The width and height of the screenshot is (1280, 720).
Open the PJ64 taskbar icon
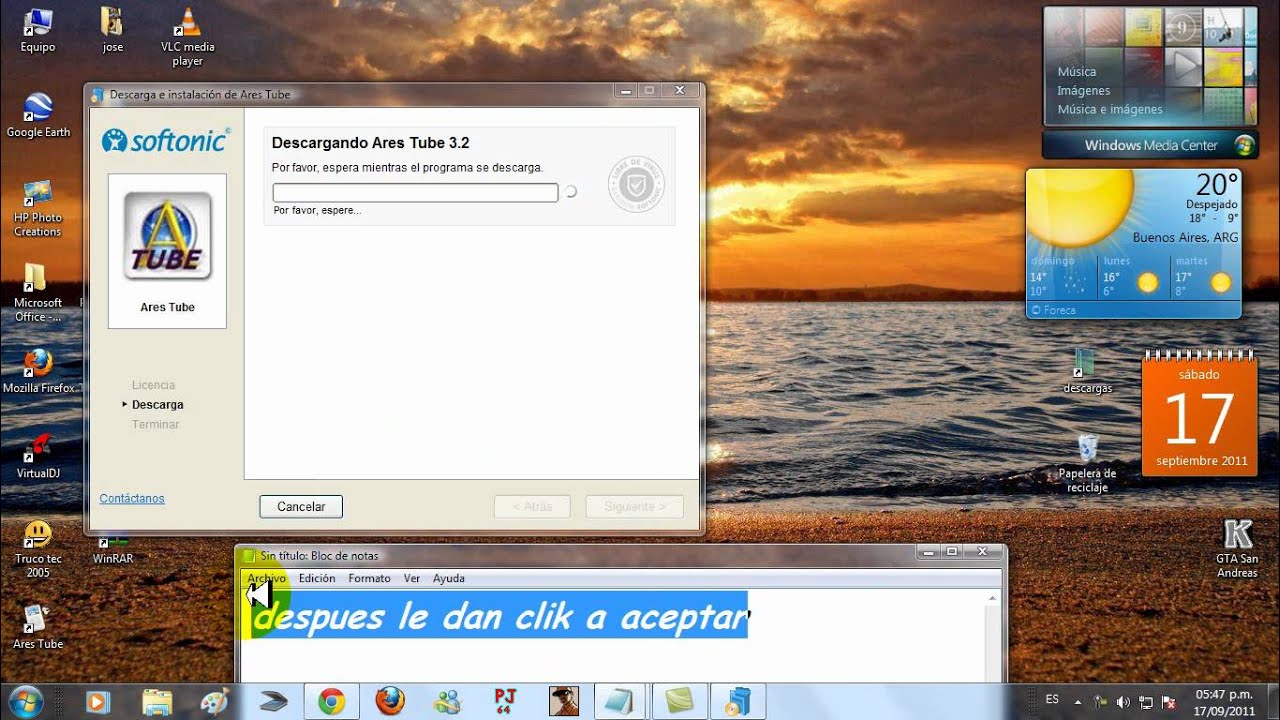click(505, 701)
